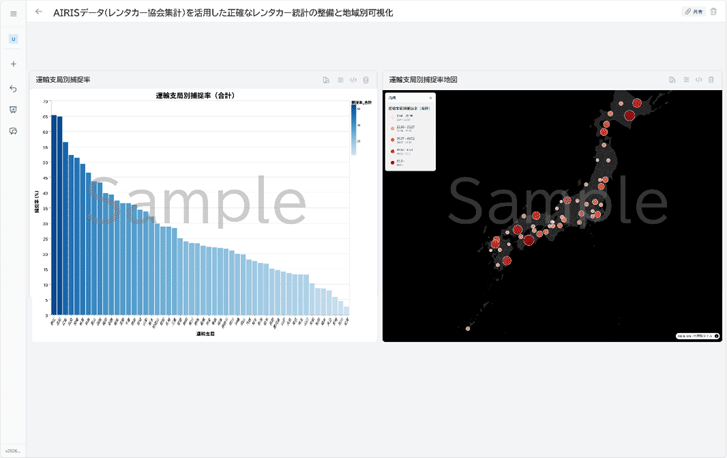View code for the bar chart panel
727x458 pixels.
point(353,80)
